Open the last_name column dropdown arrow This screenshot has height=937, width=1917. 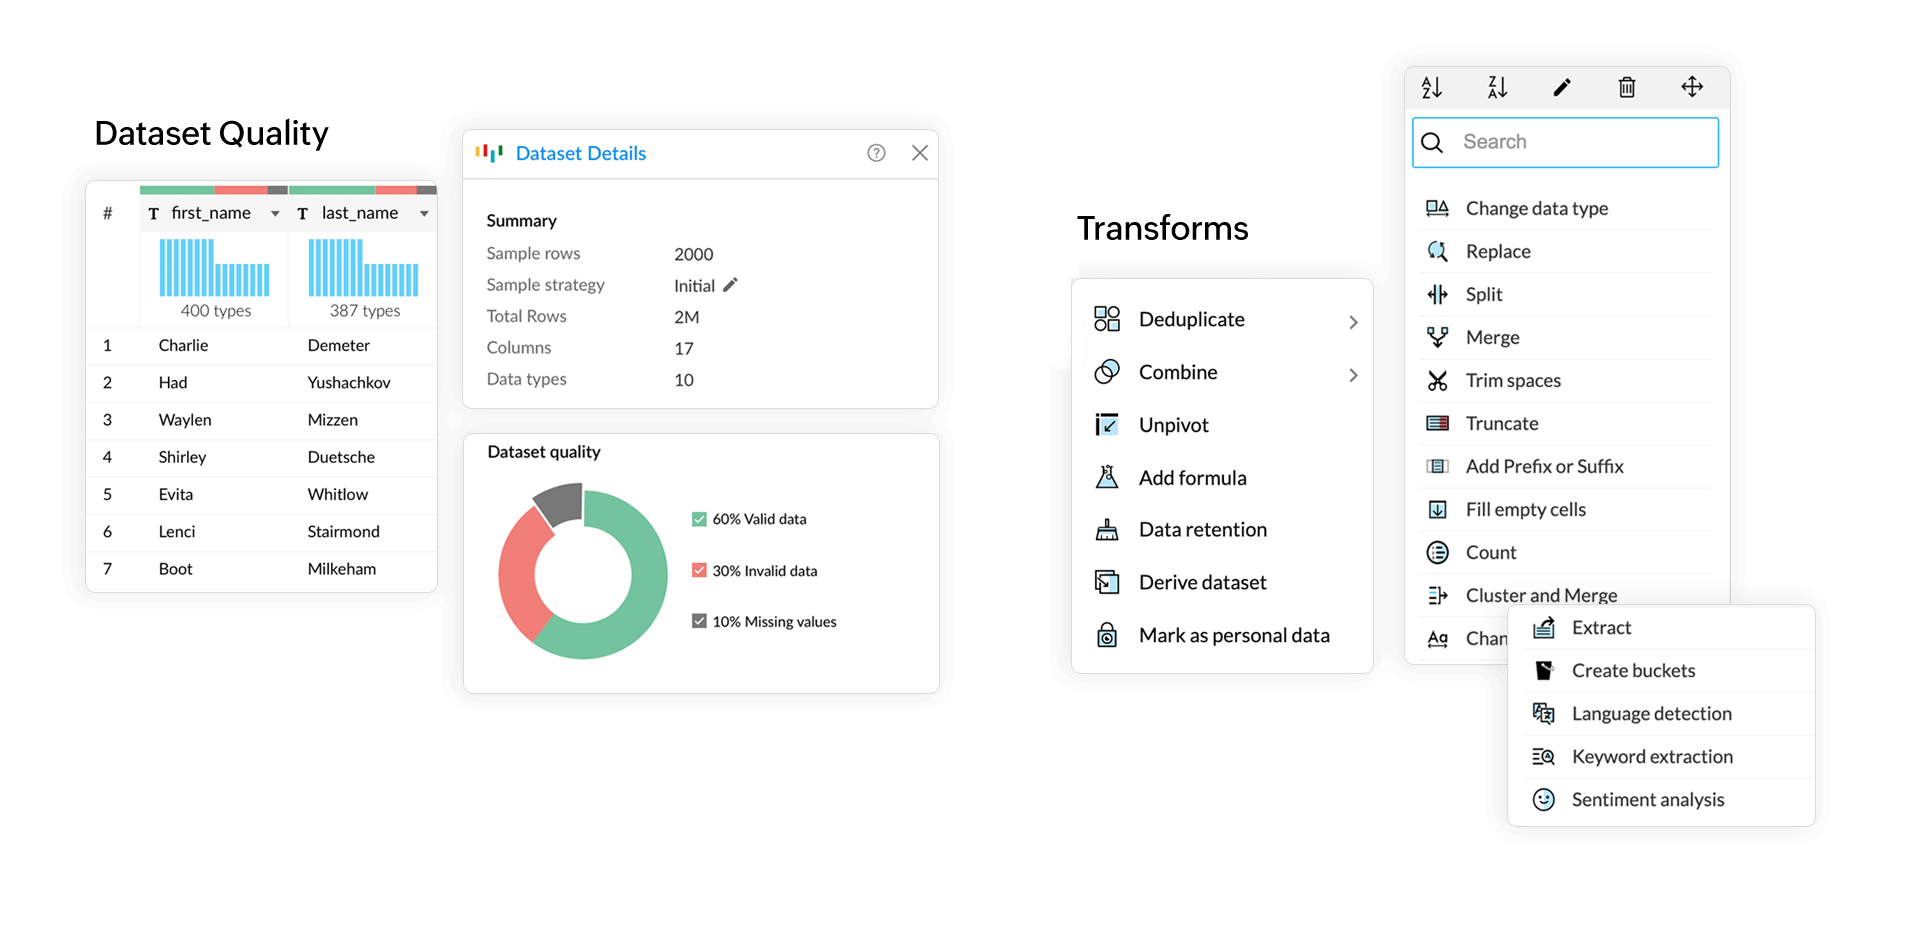coord(424,214)
